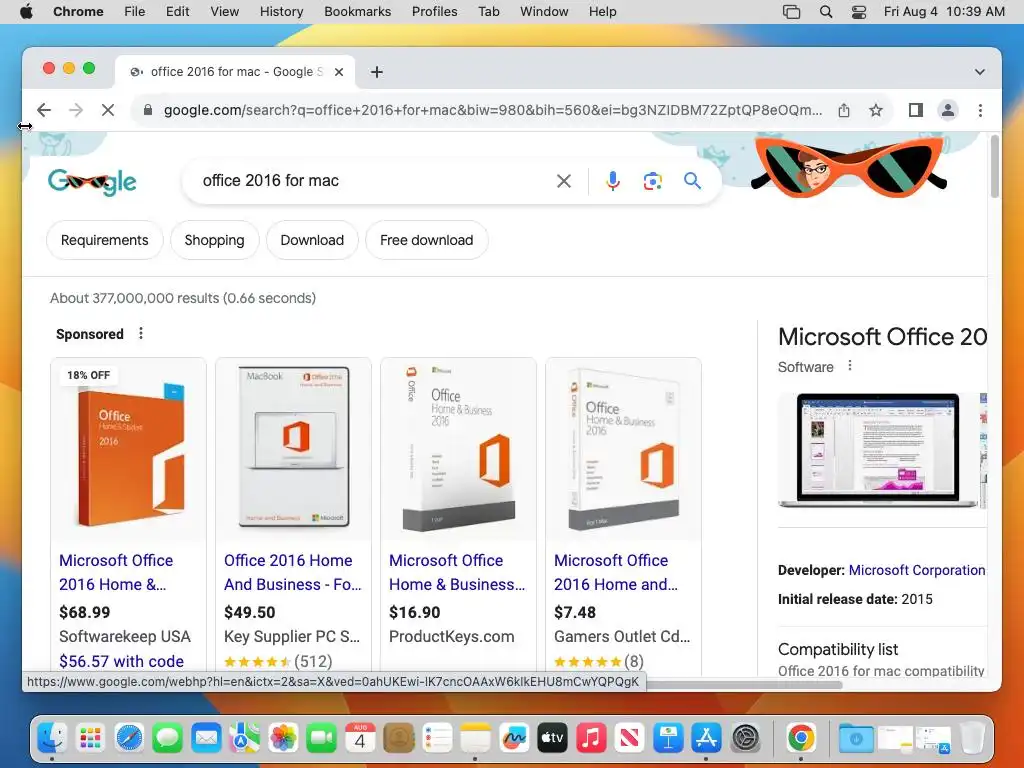Click the blue magnifier search icon

(x=692, y=181)
